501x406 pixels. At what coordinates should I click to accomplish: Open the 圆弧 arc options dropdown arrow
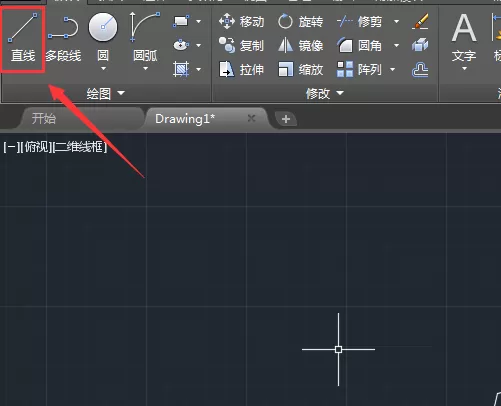click(x=145, y=69)
